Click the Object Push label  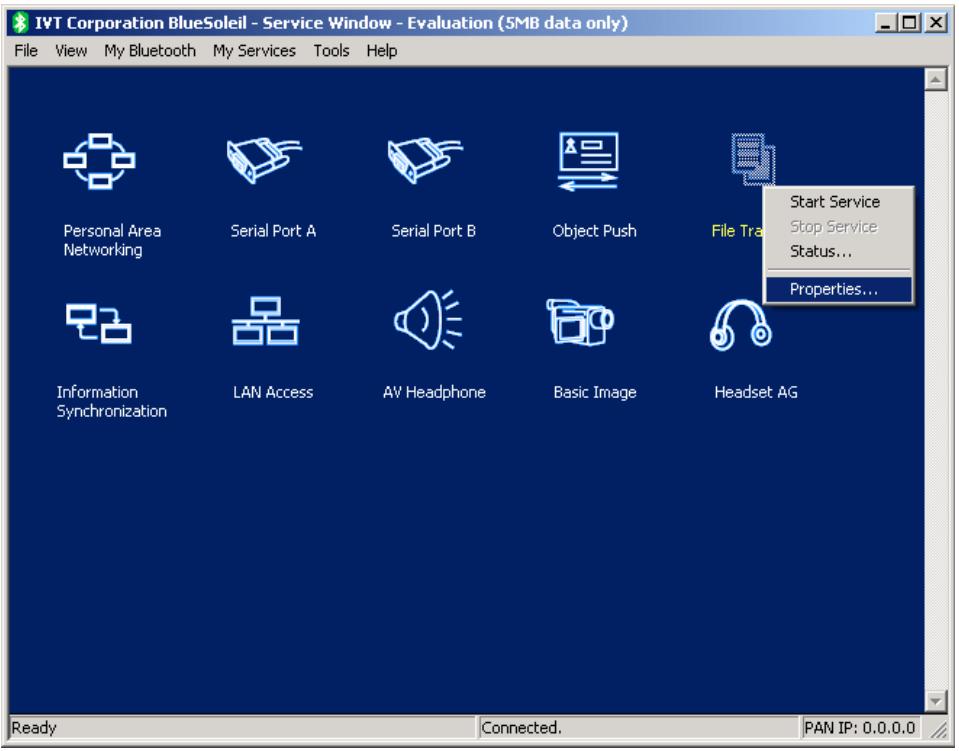pyautogui.click(x=594, y=231)
